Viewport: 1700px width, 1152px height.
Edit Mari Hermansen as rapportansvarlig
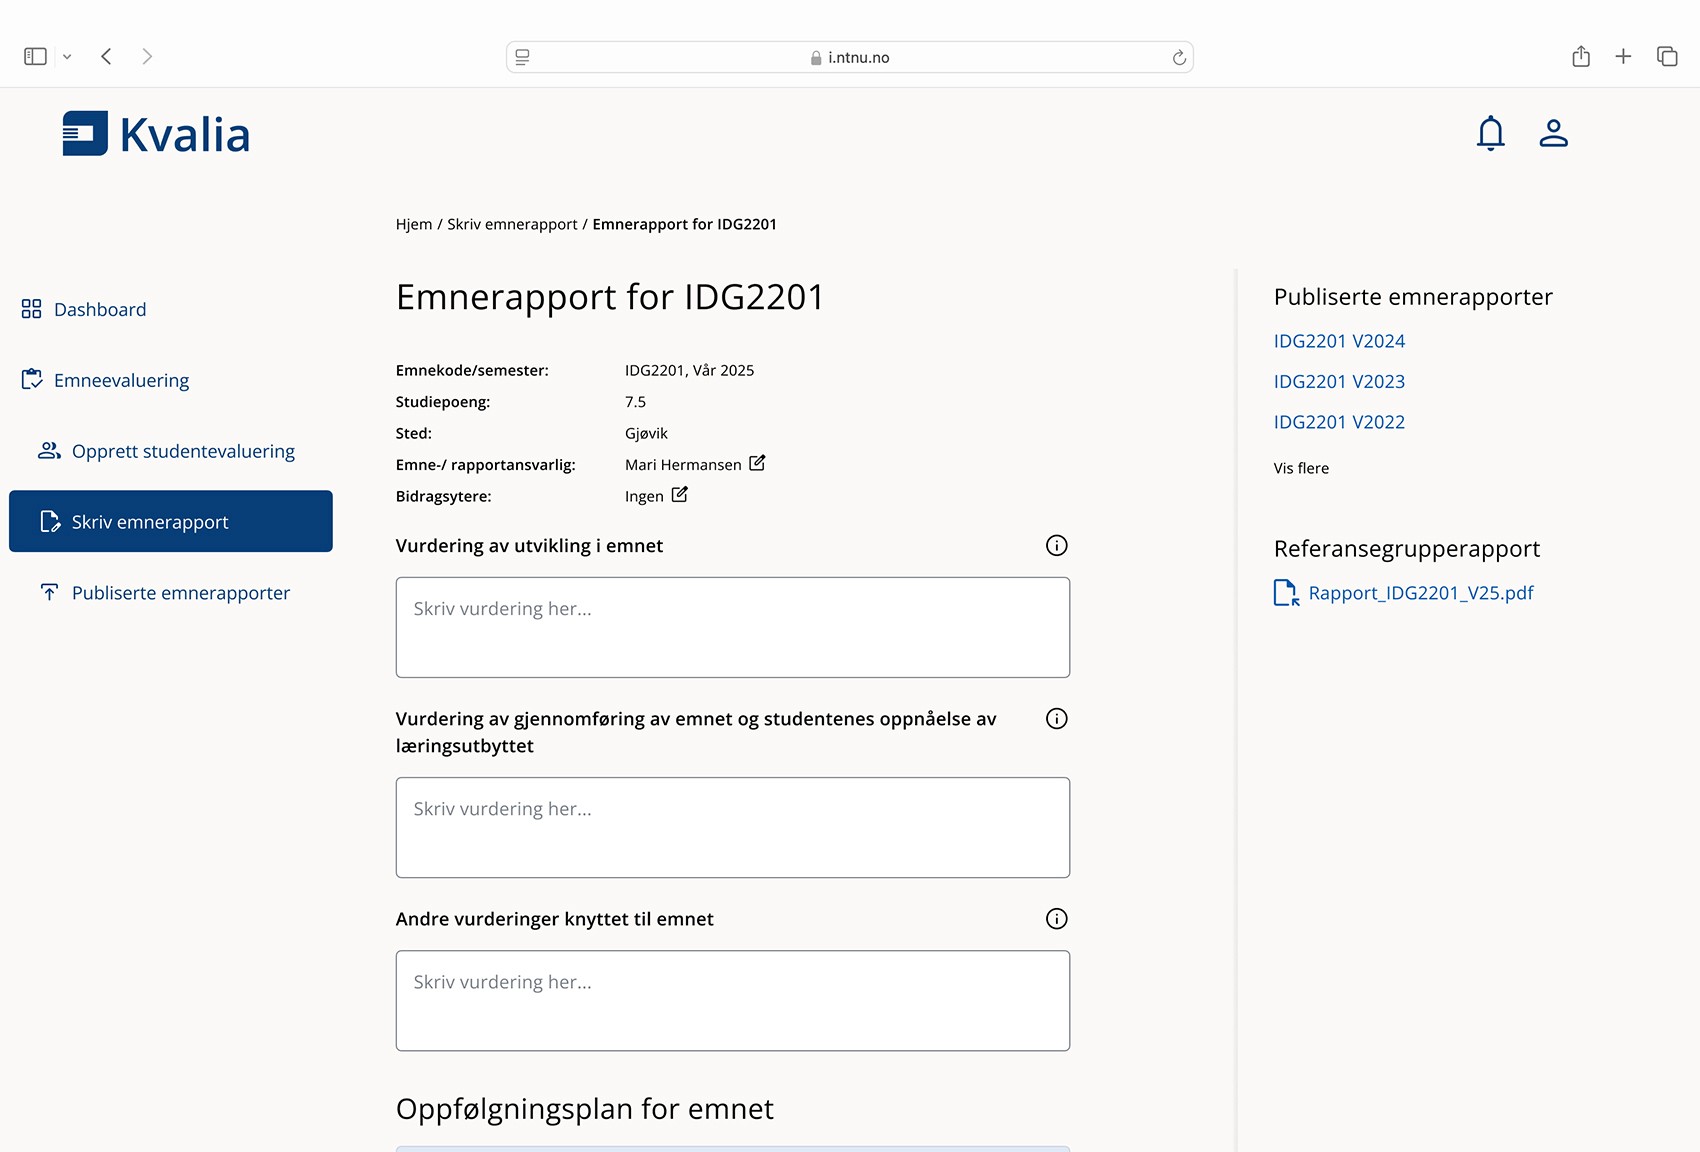click(757, 463)
